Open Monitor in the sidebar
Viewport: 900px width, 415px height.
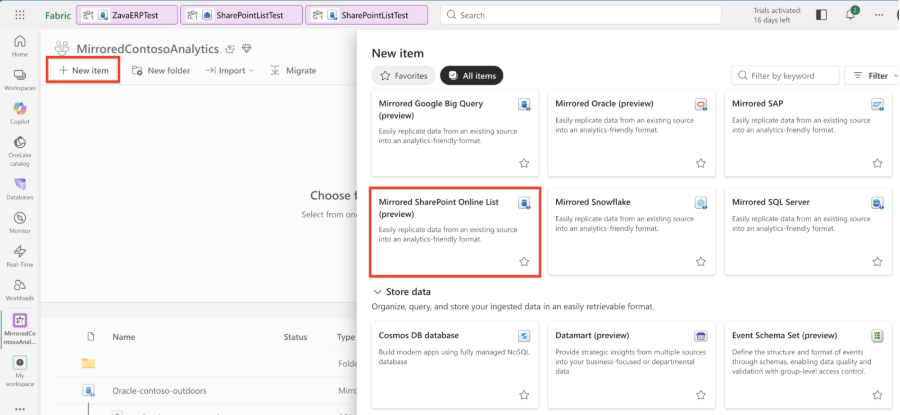(x=20, y=223)
